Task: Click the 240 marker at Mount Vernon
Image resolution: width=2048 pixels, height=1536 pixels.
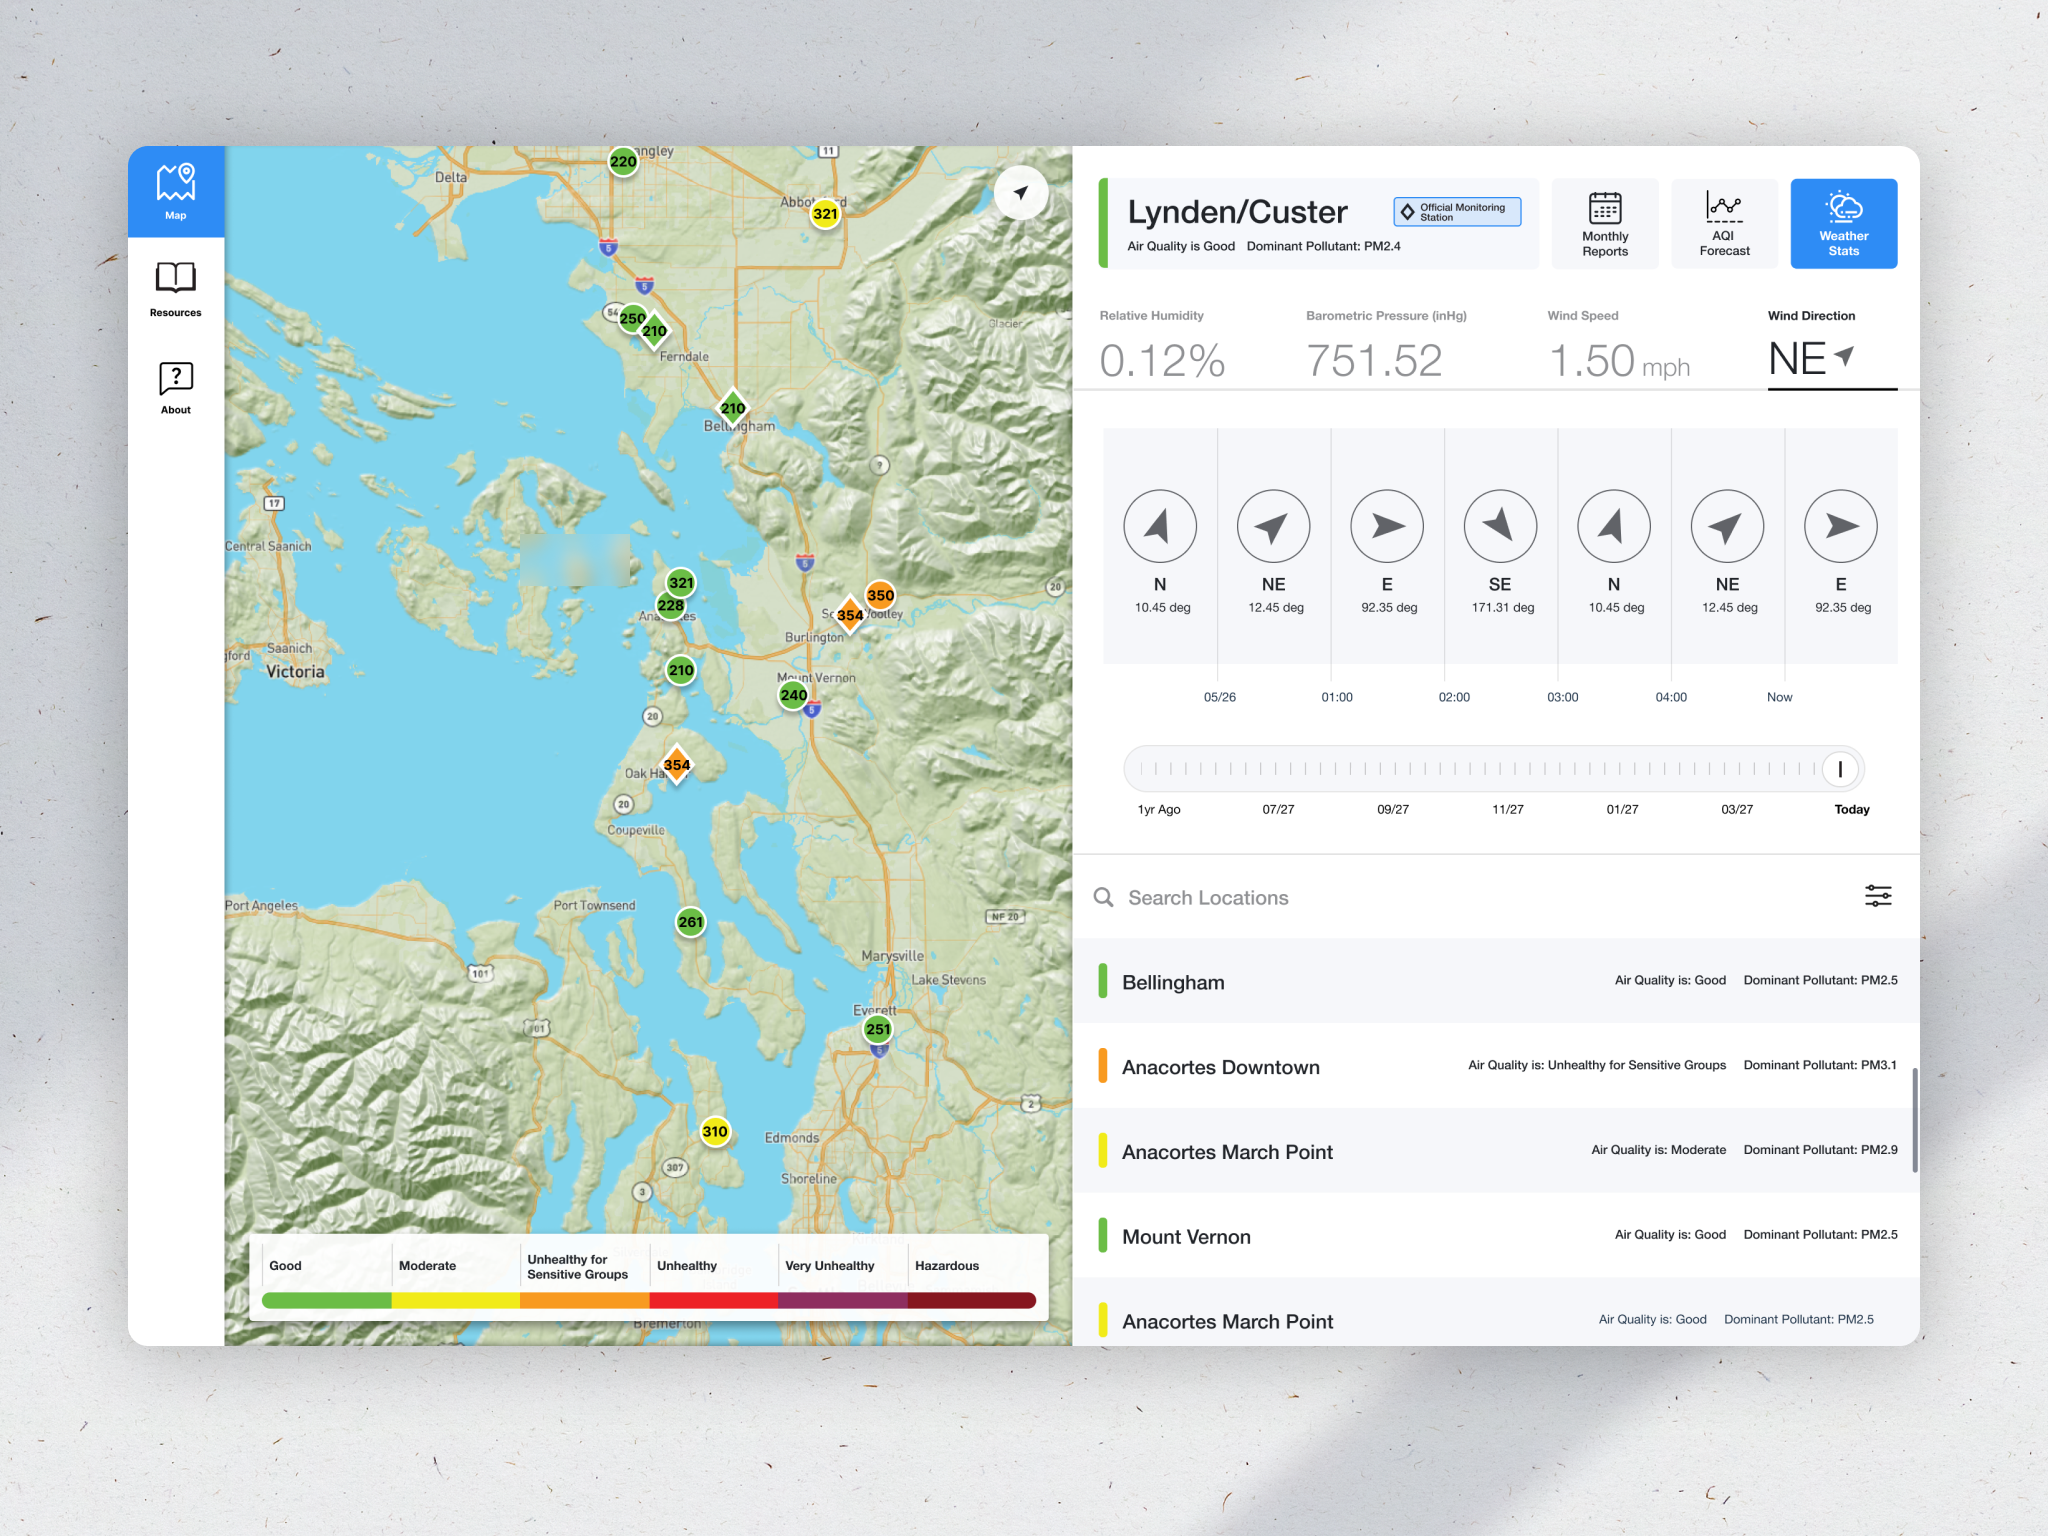Action: click(794, 695)
